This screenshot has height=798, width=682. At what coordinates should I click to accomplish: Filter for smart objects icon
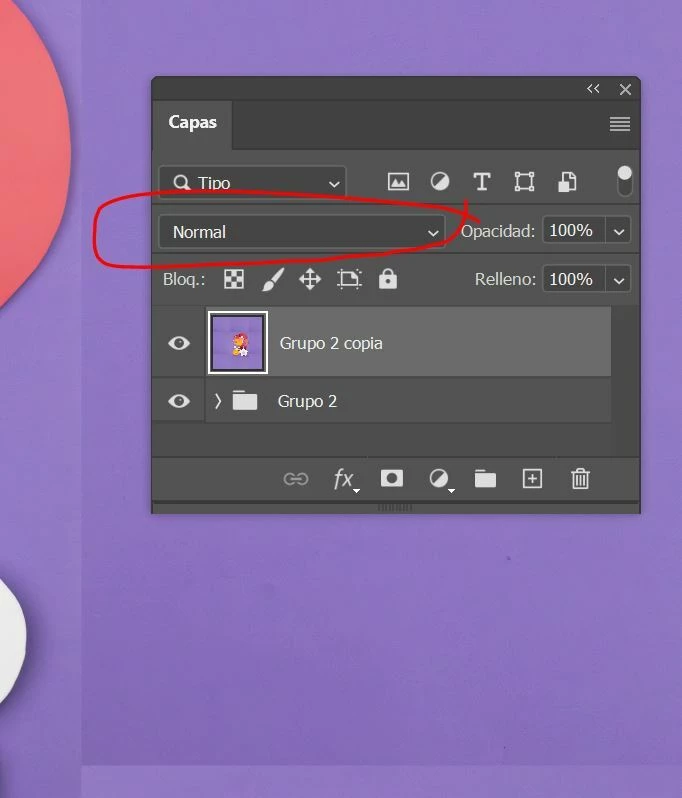[567, 182]
